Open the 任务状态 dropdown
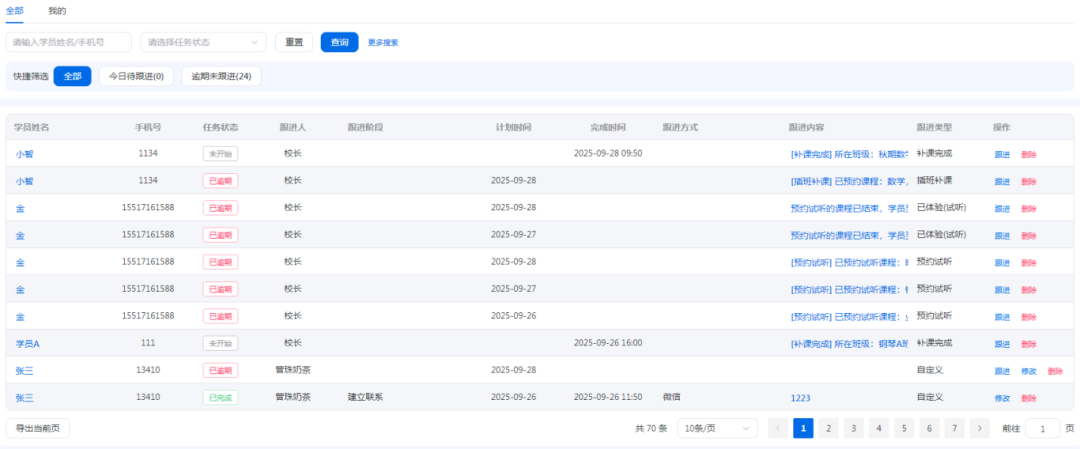This screenshot has height=449, width=1080. click(203, 42)
